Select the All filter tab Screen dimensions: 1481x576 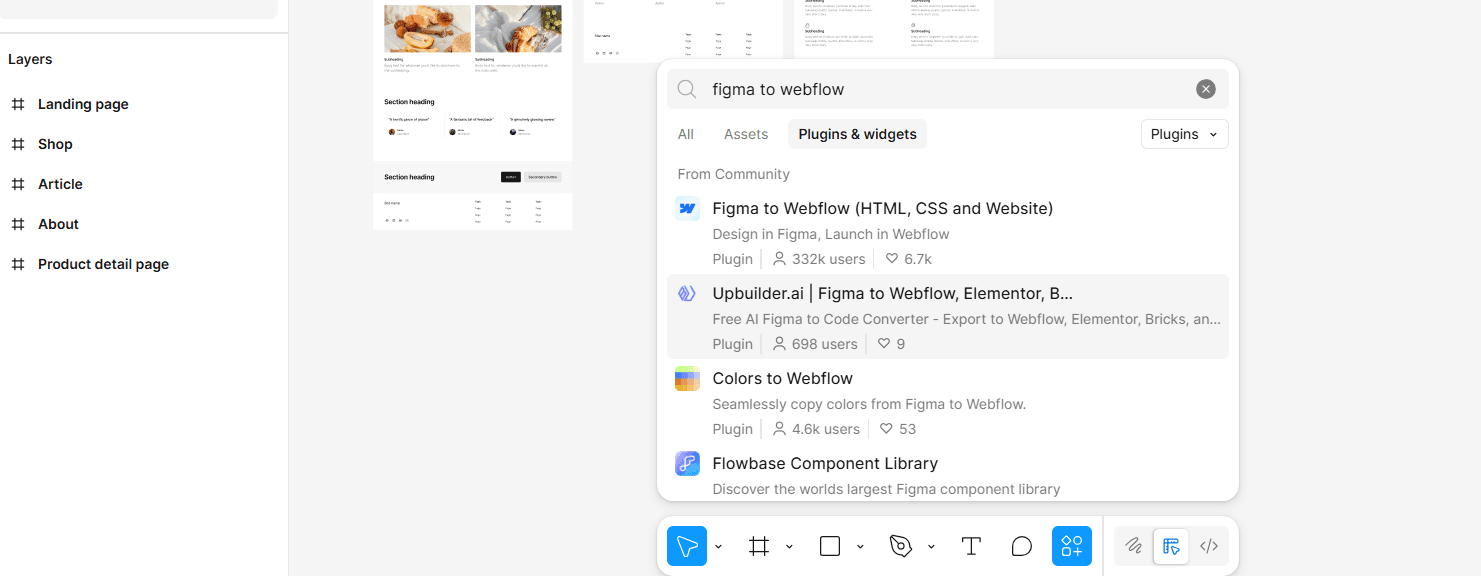[685, 134]
